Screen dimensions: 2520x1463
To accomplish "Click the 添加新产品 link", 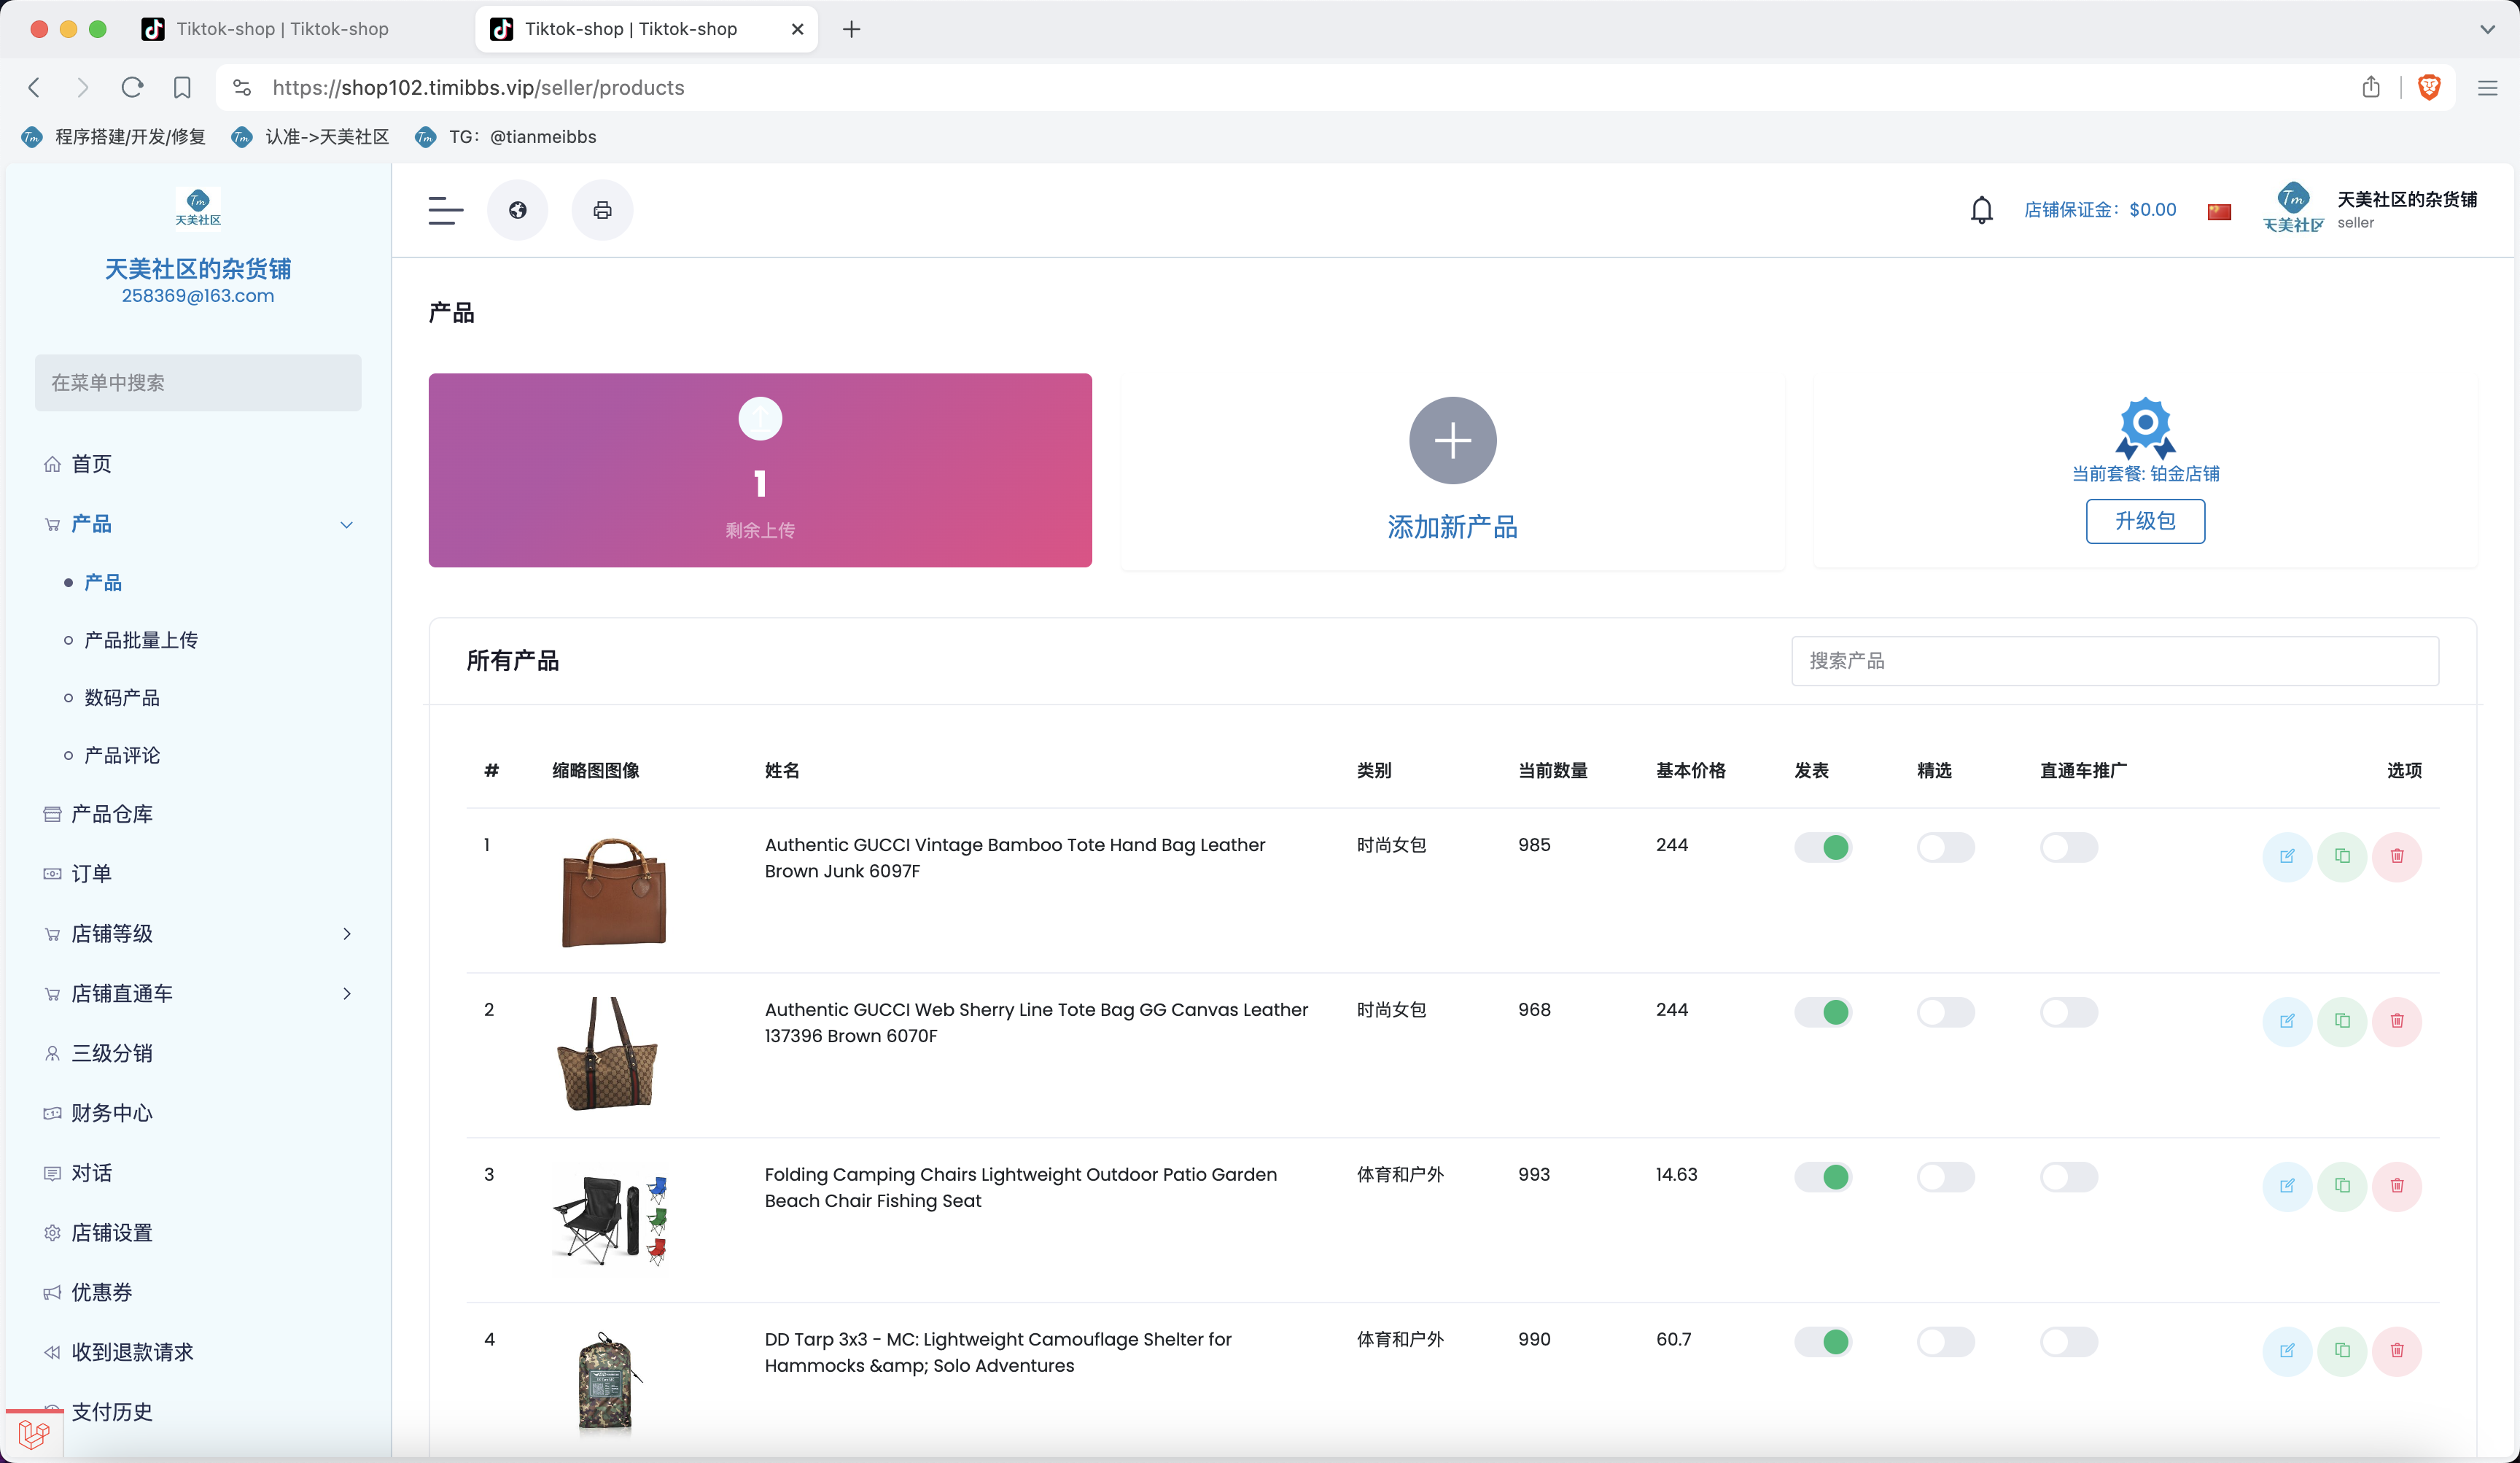I will 1452,527.
